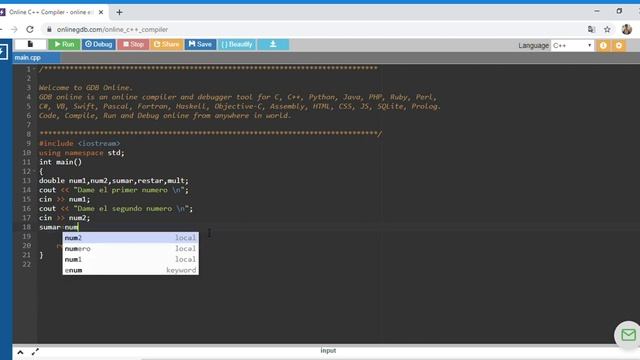
Task: Click the 'Dame el segundo numero' string
Action: (131, 209)
